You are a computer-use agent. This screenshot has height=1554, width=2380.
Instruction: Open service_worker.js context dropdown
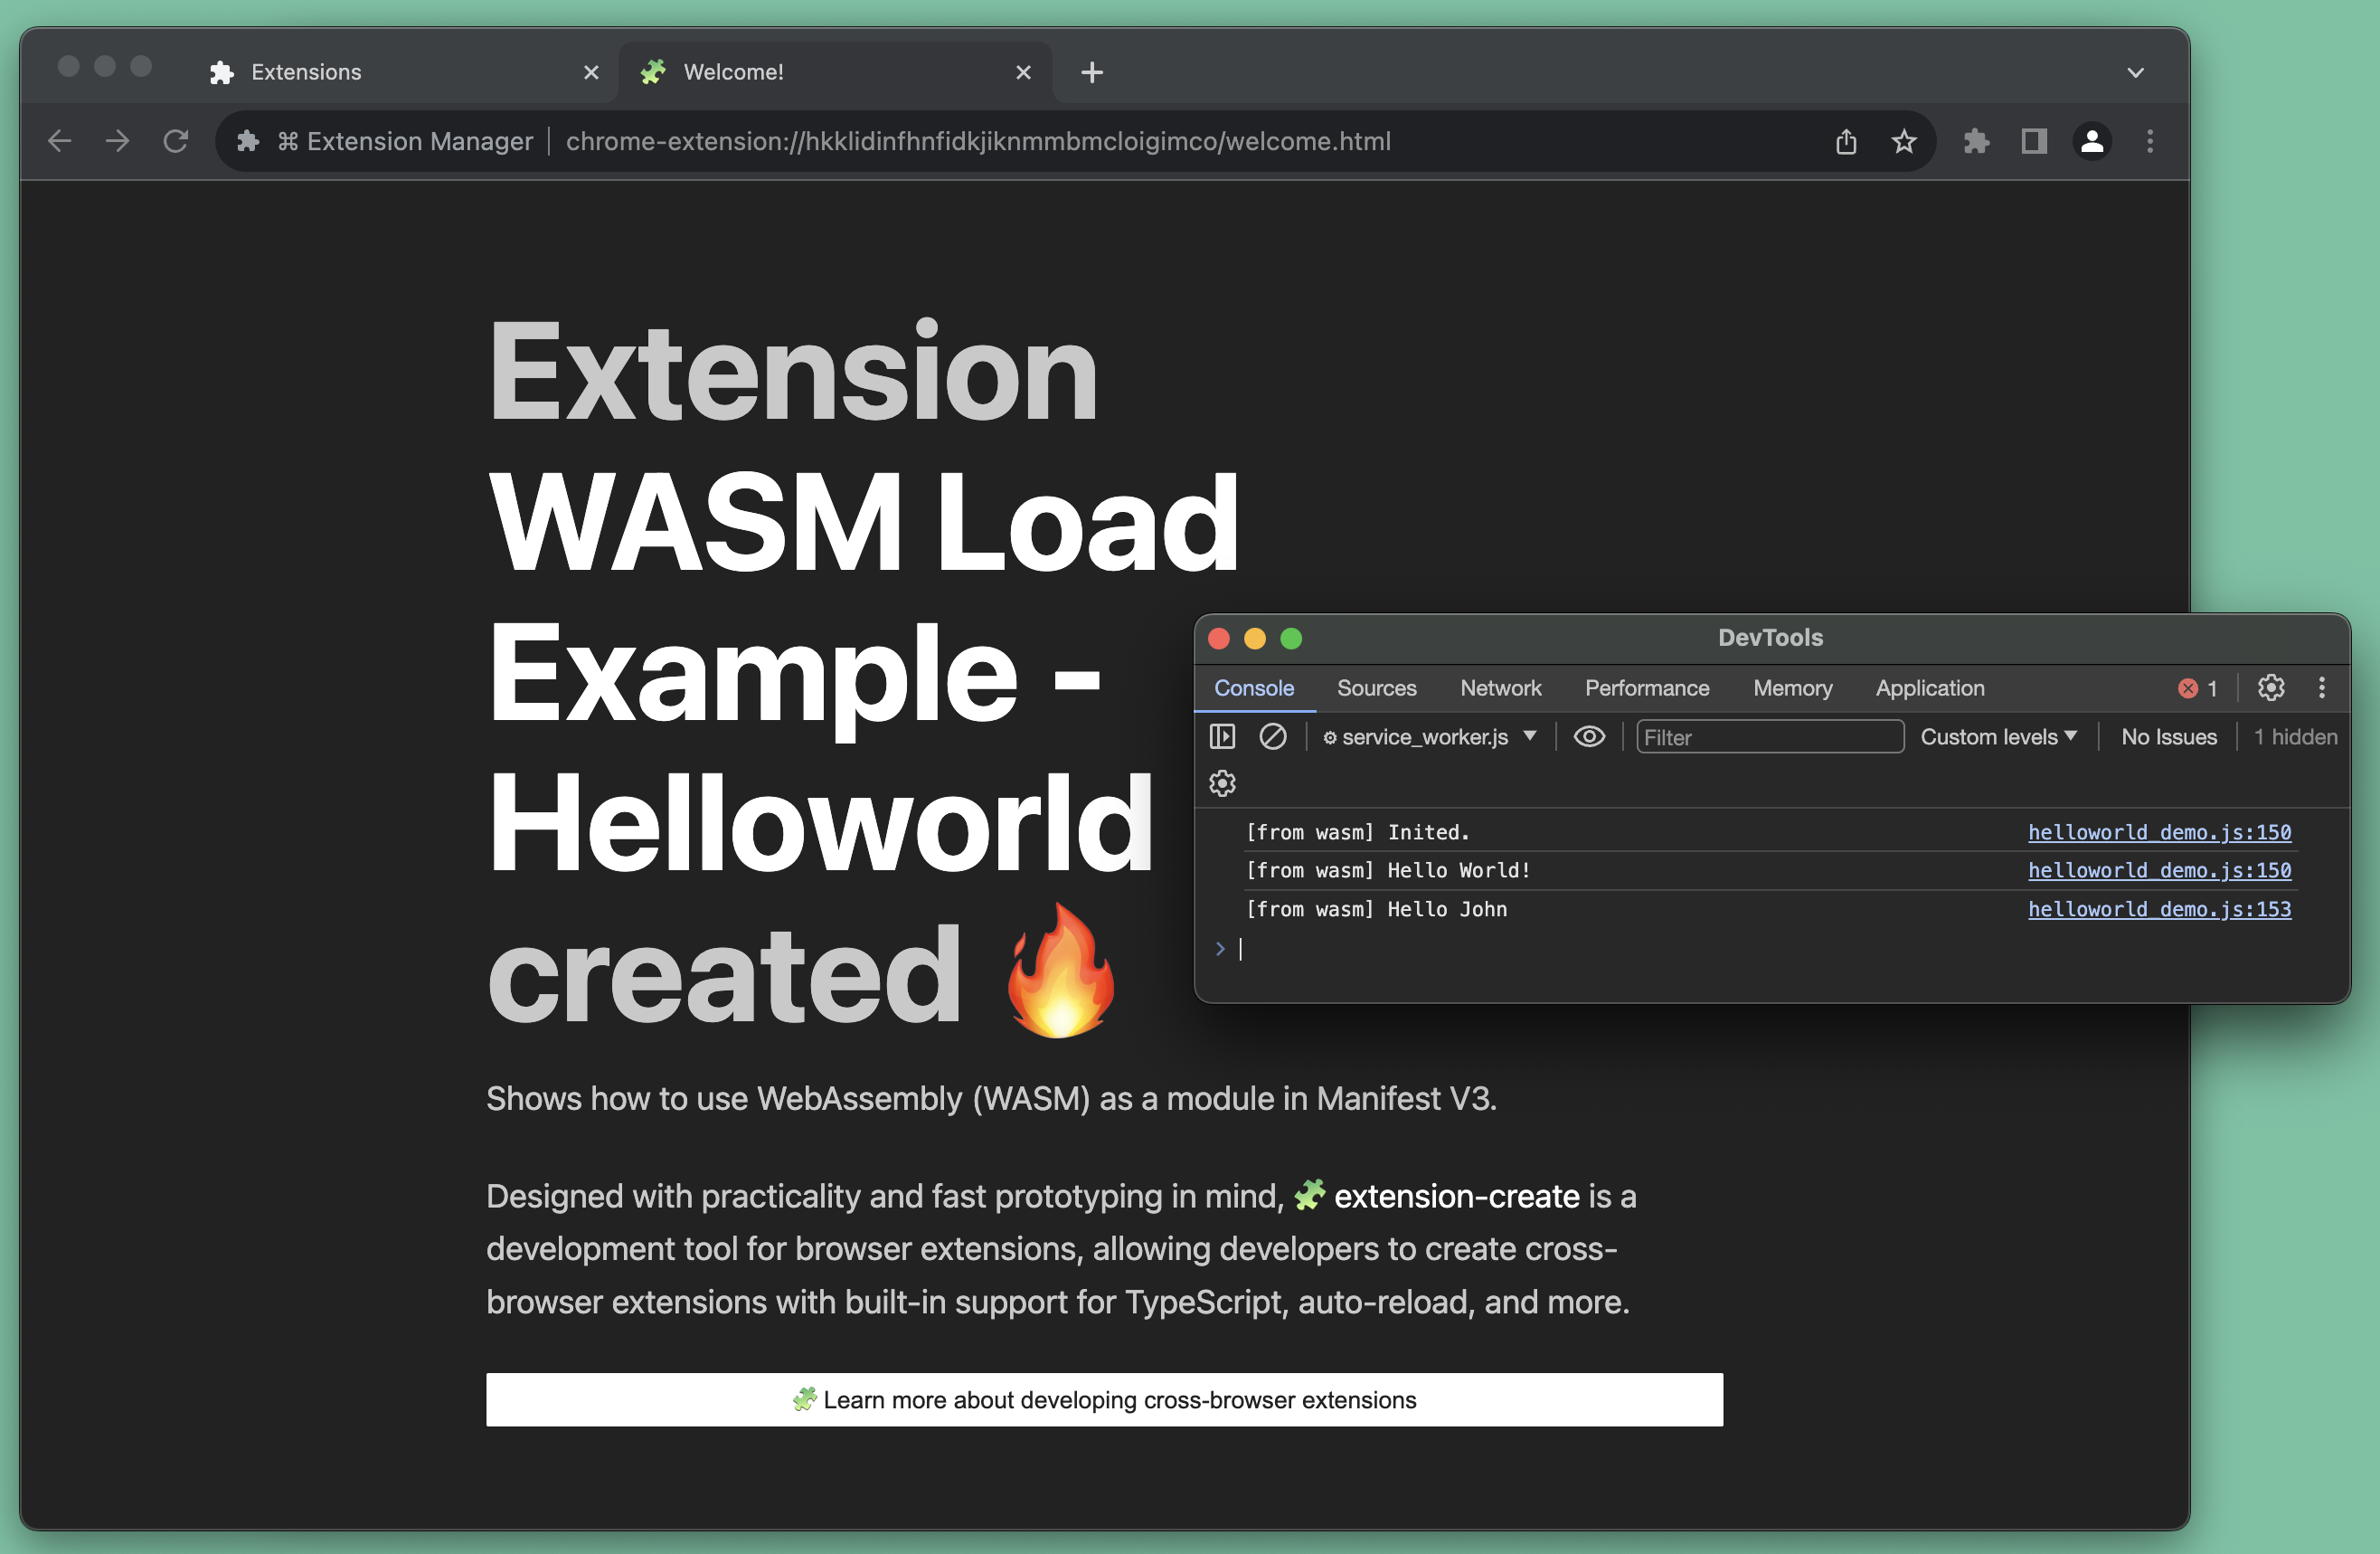(1430, 737)
